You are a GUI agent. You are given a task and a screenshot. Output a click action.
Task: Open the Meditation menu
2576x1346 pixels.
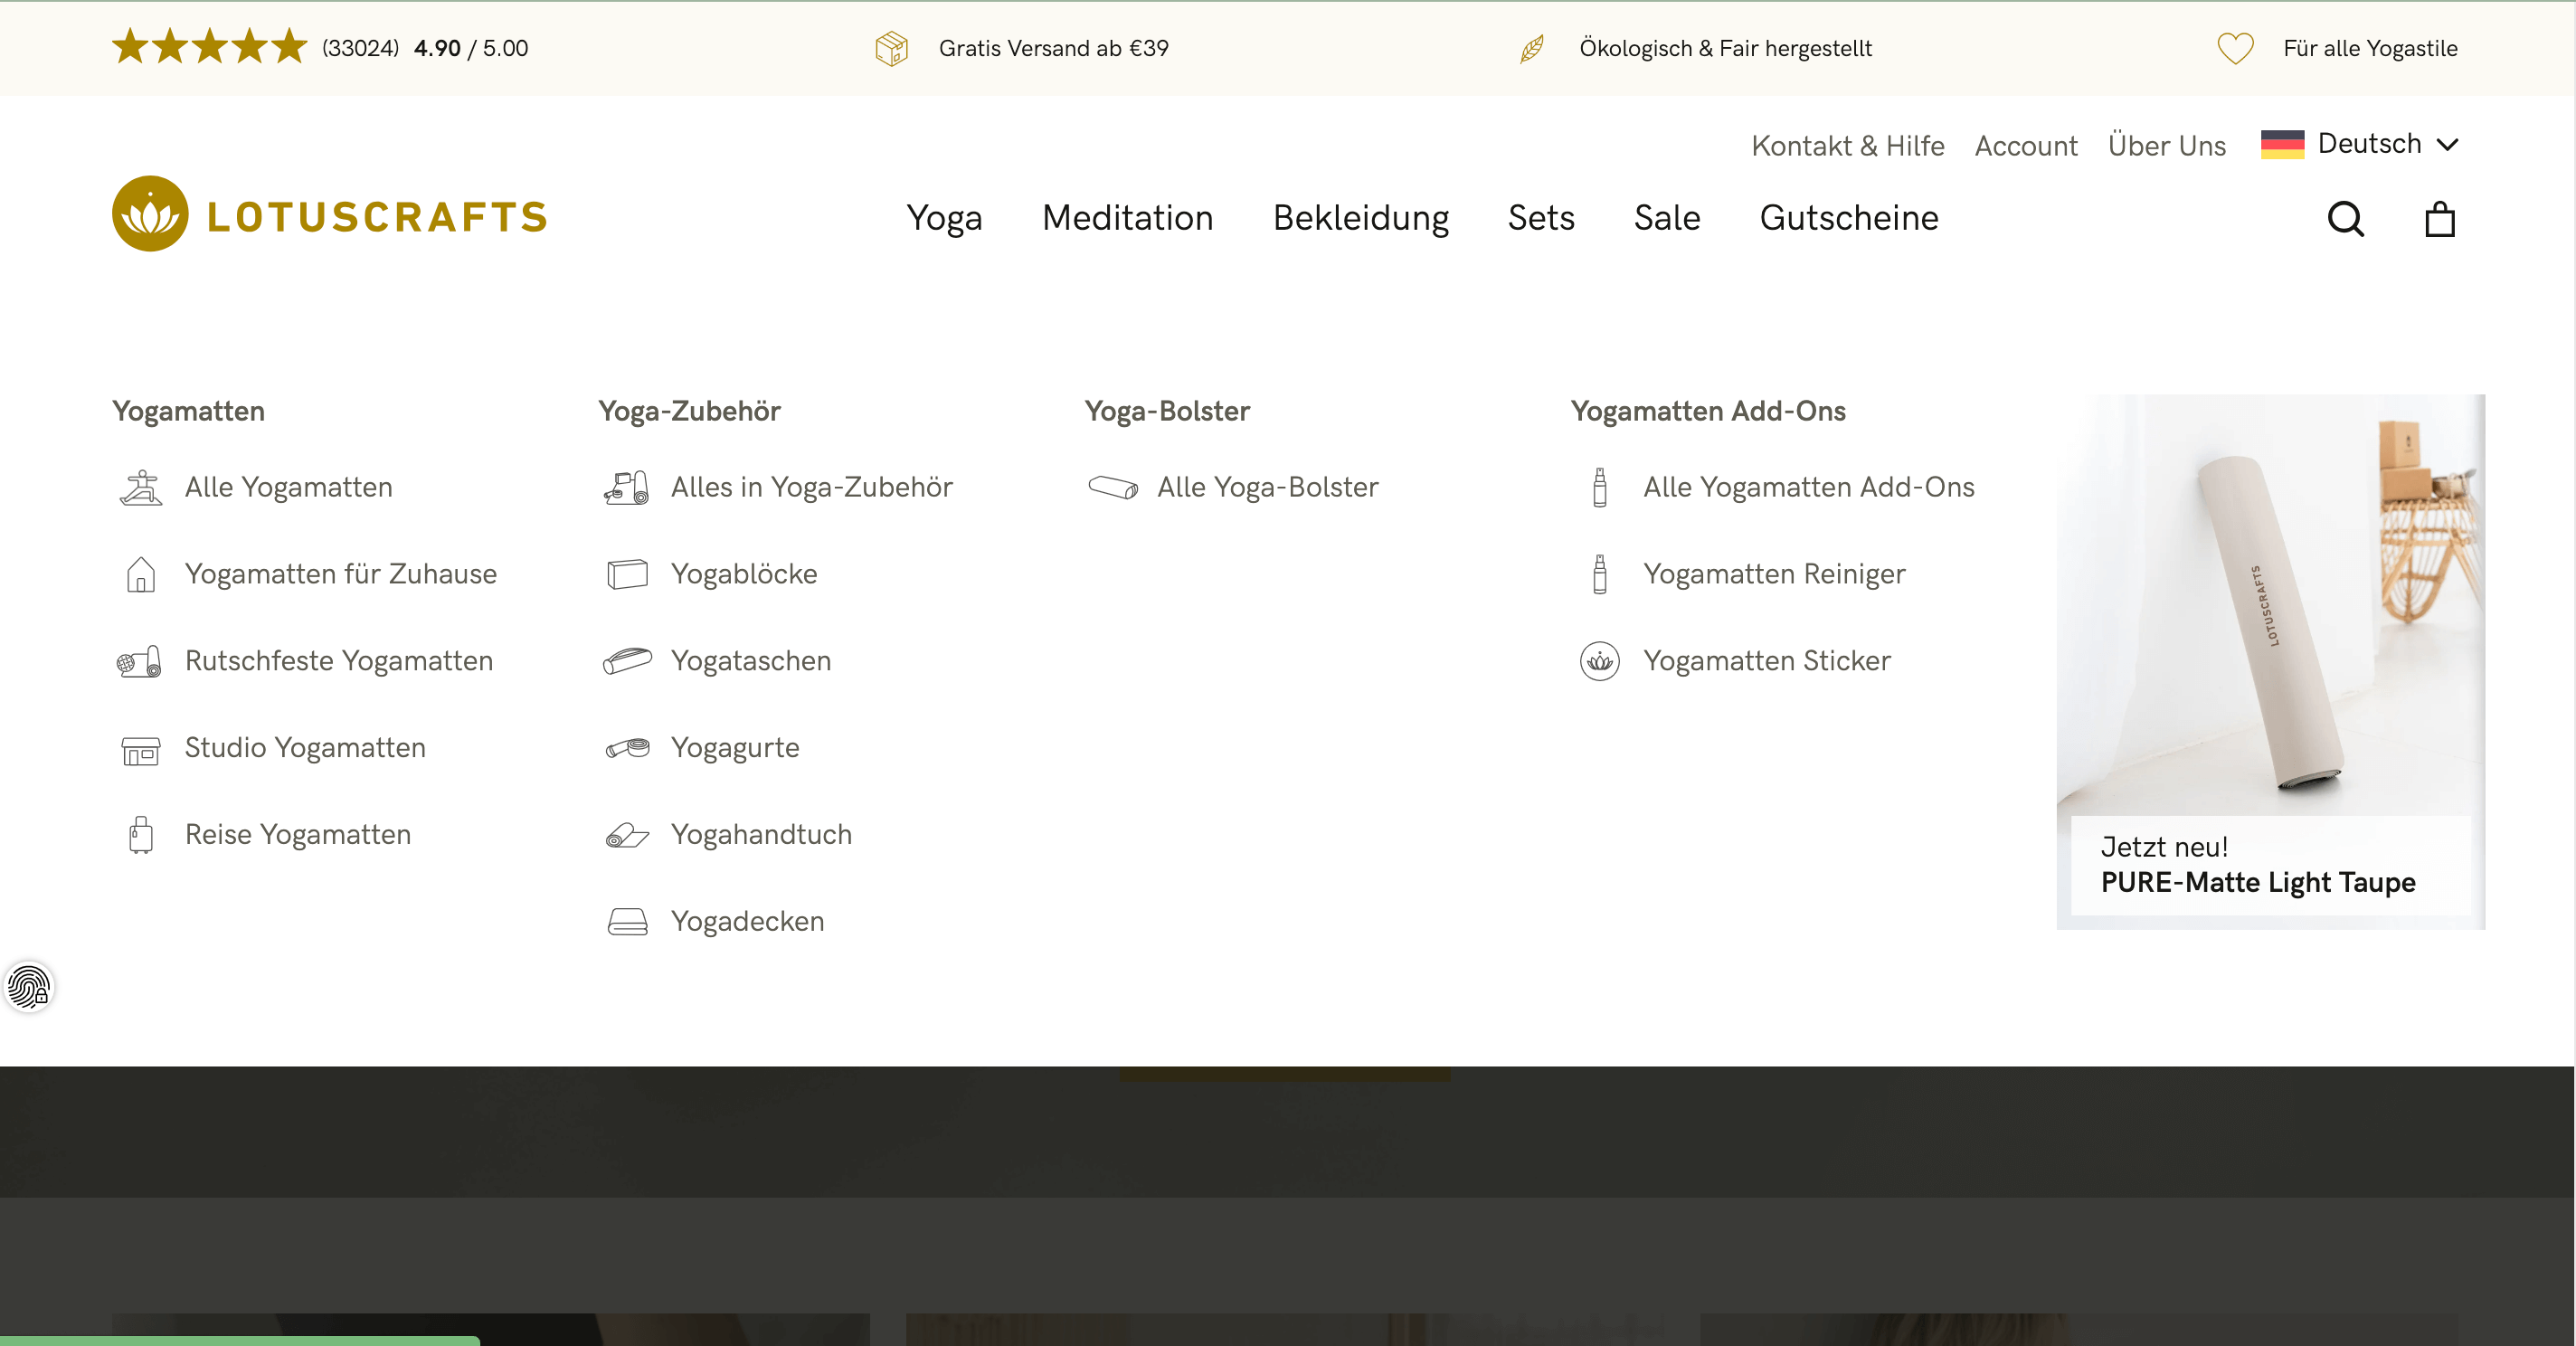(x=1127, y=218)
